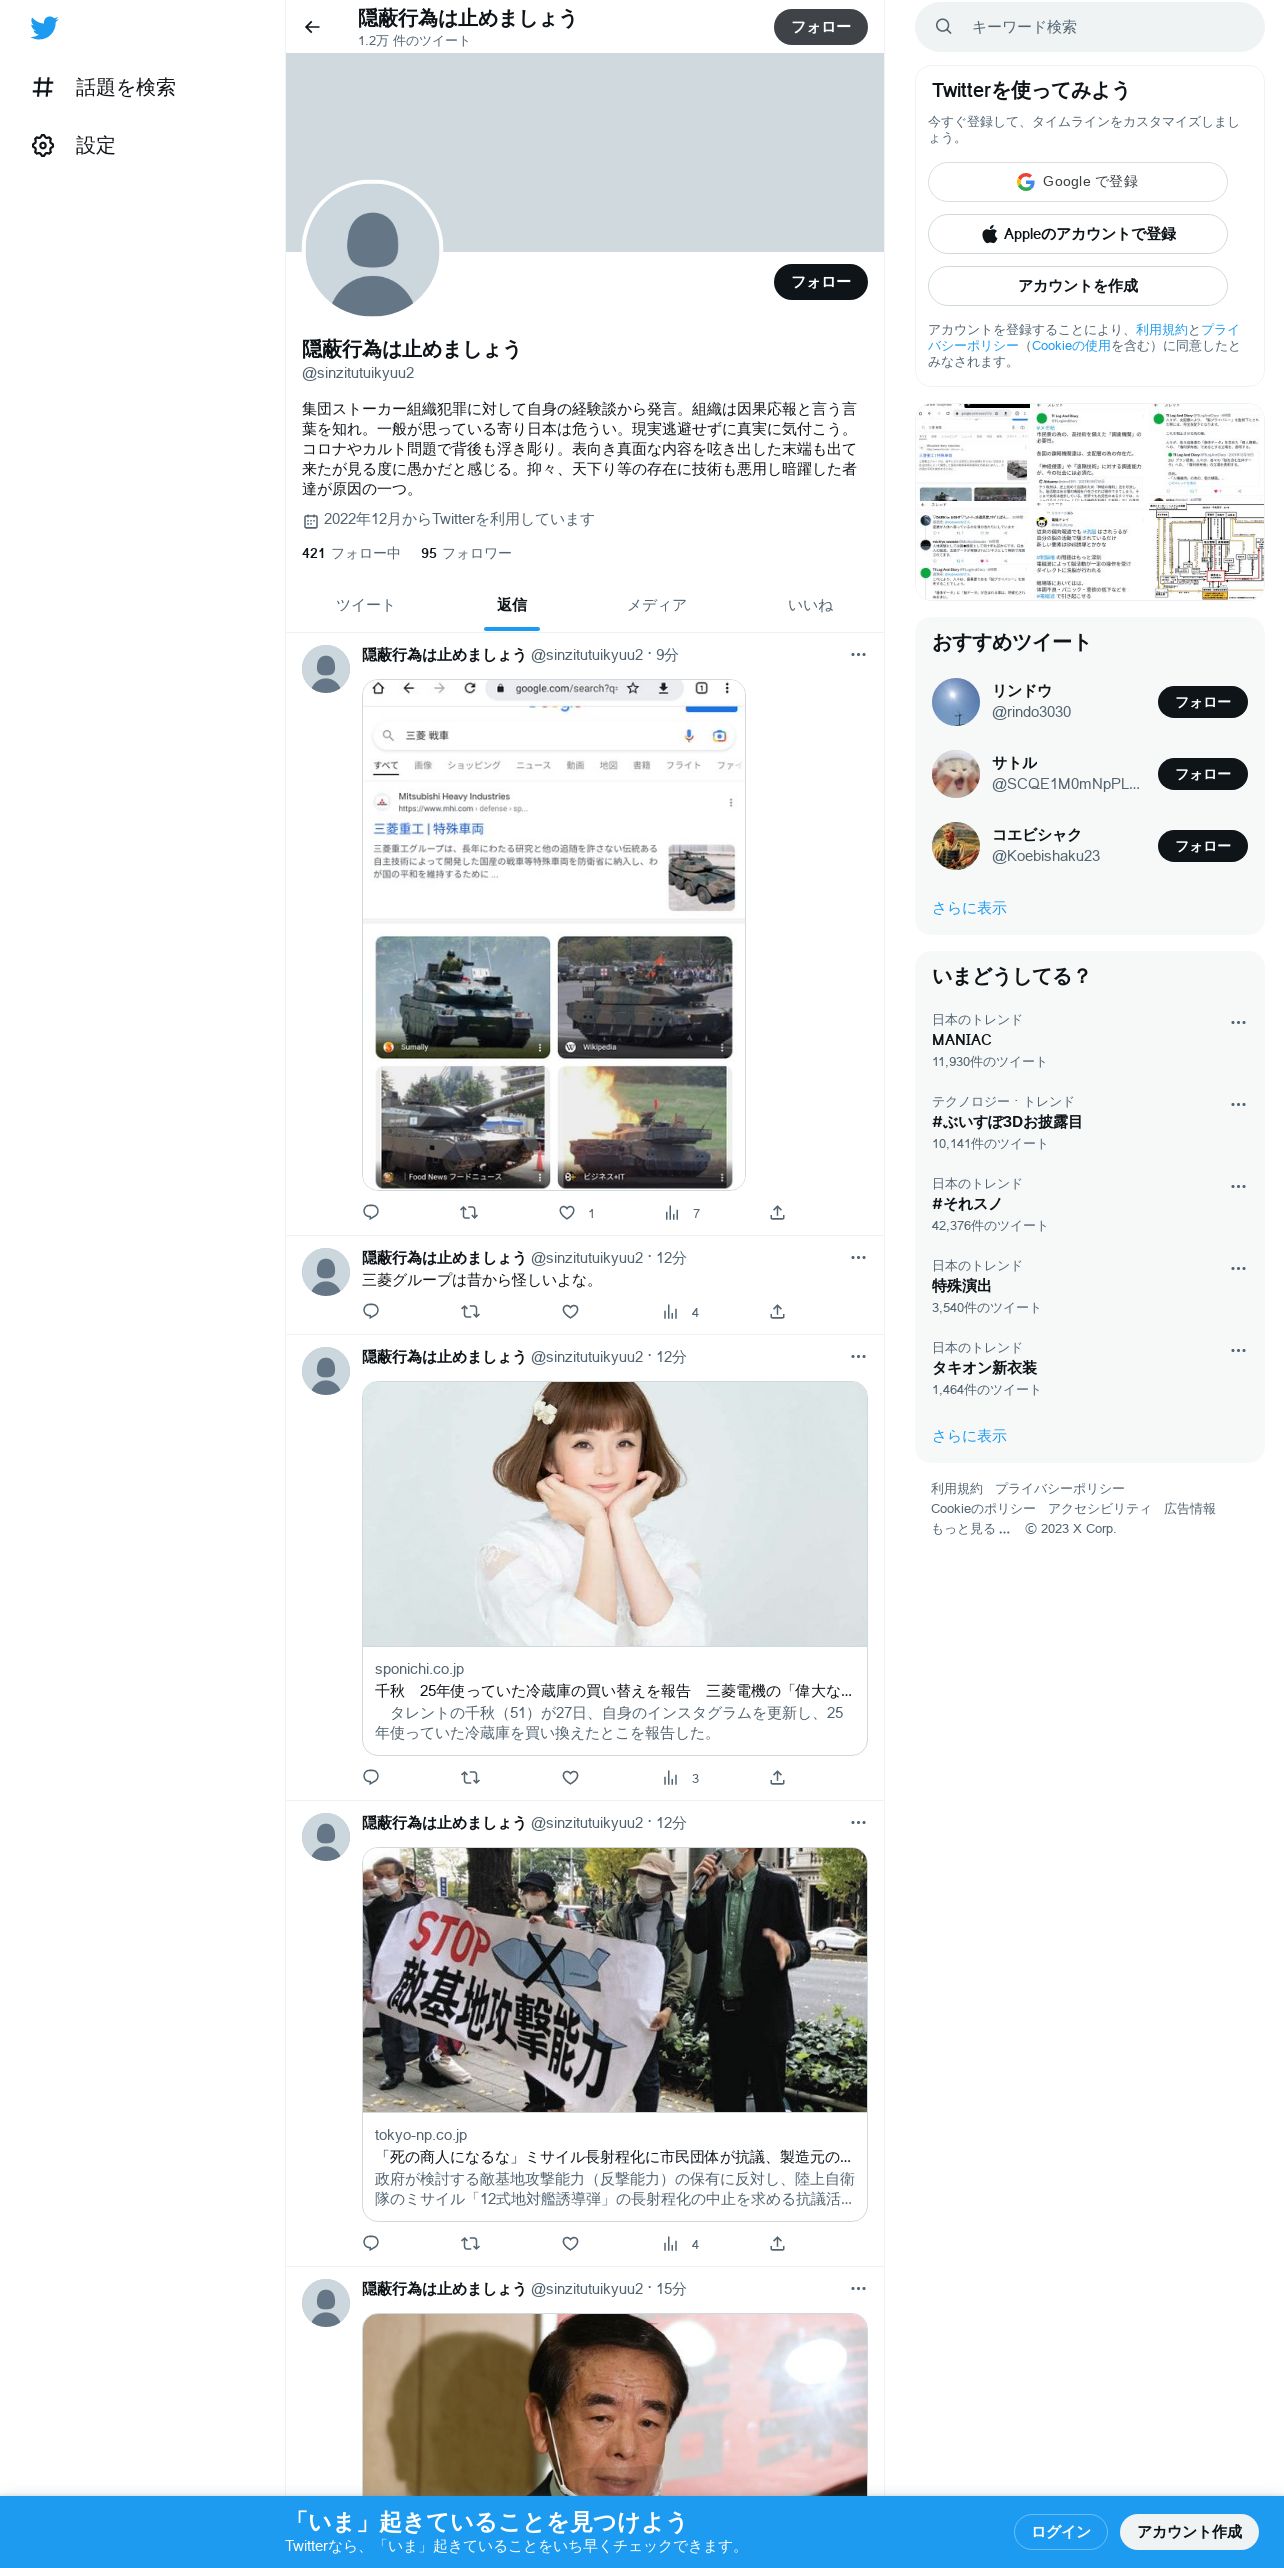Follow サトル suggested account
The image size is (1284, 2568).
click(x=1202, y=774)
